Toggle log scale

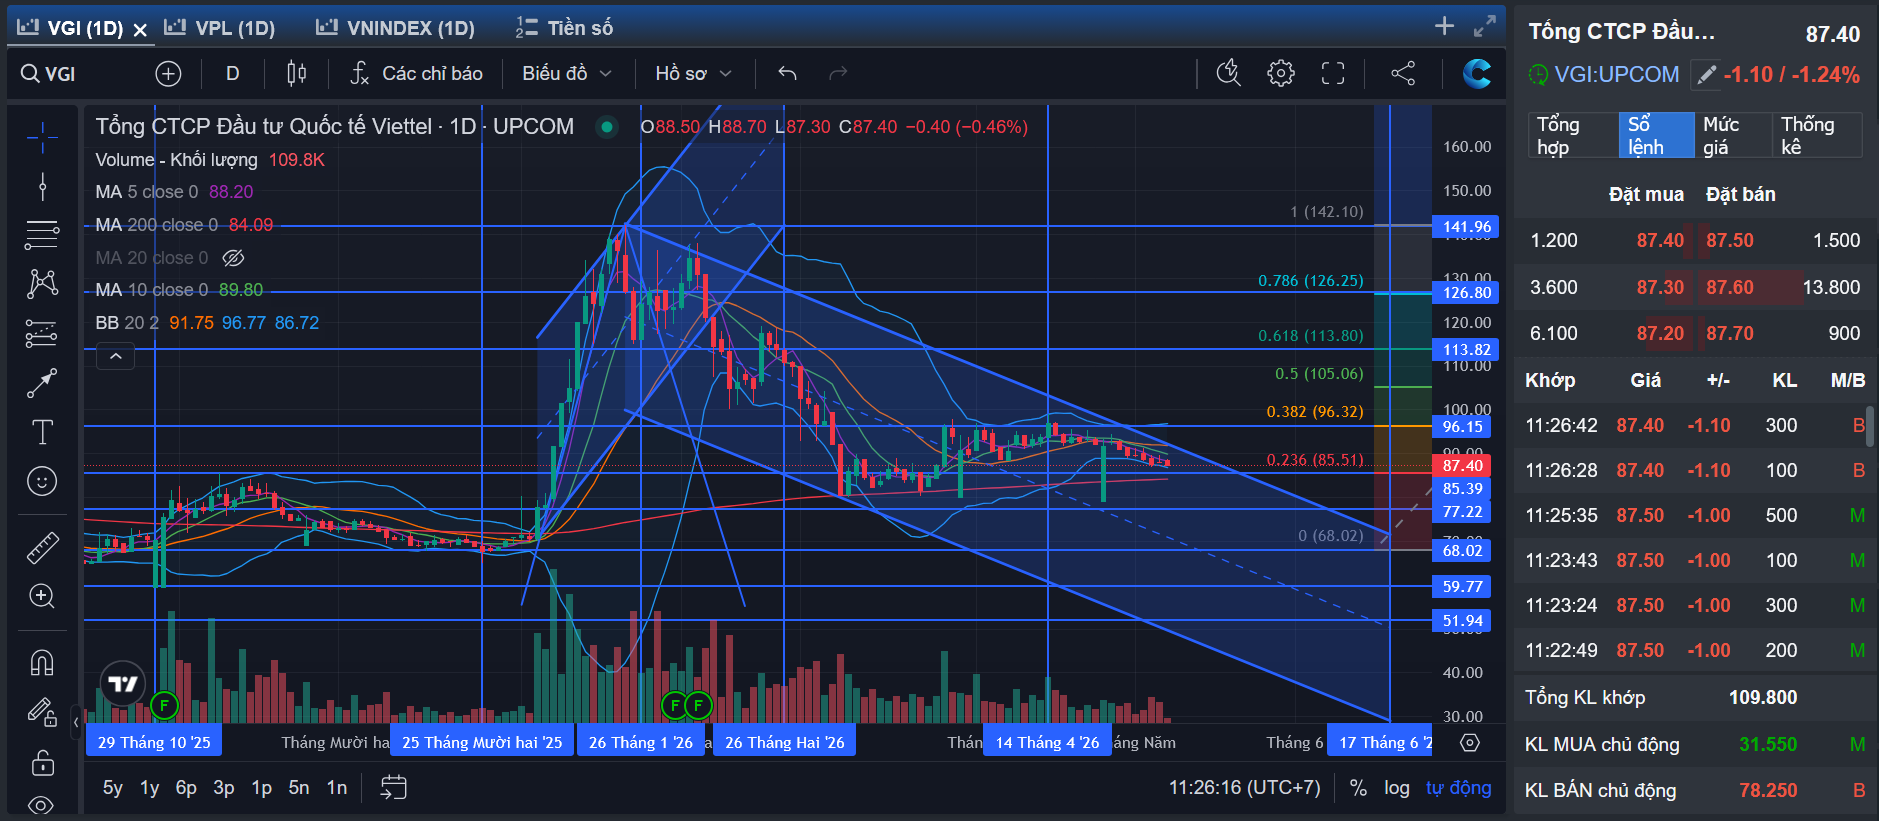point(1397,788)
